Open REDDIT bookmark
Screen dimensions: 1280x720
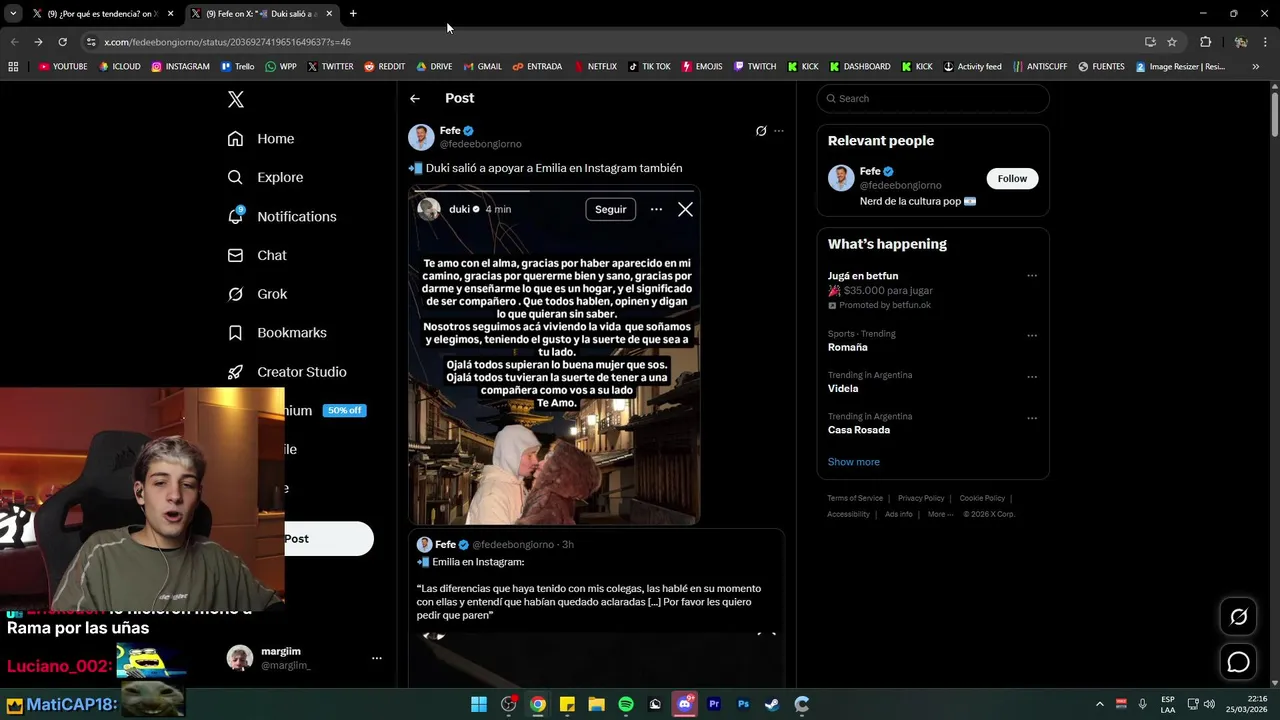point(384,67)
